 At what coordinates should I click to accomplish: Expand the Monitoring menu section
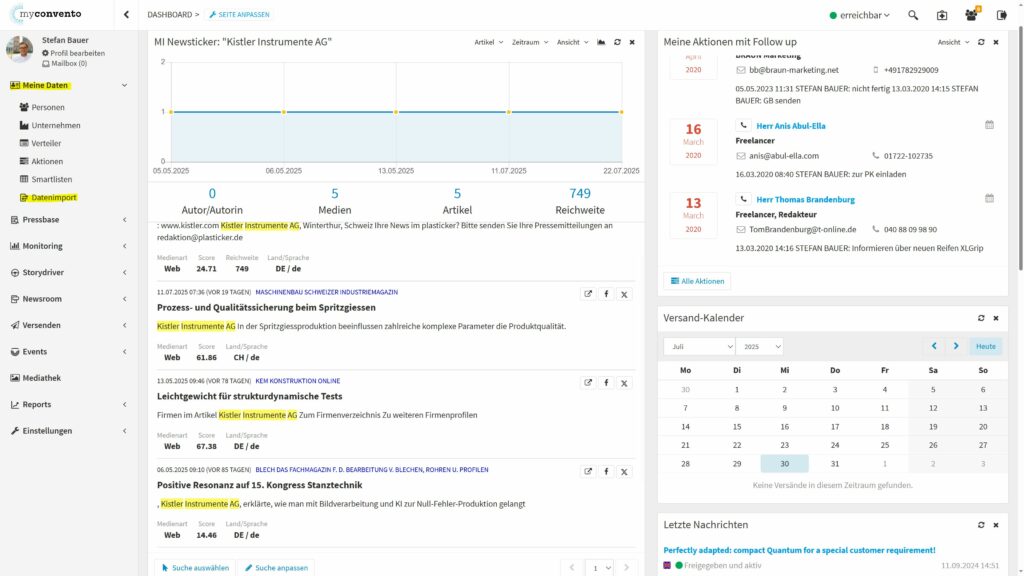pos(69,246)
